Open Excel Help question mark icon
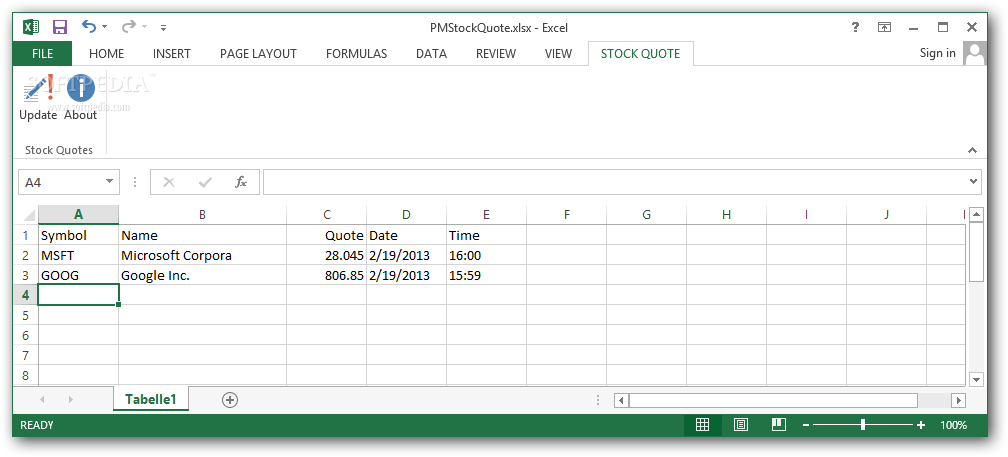 point(855,27)
